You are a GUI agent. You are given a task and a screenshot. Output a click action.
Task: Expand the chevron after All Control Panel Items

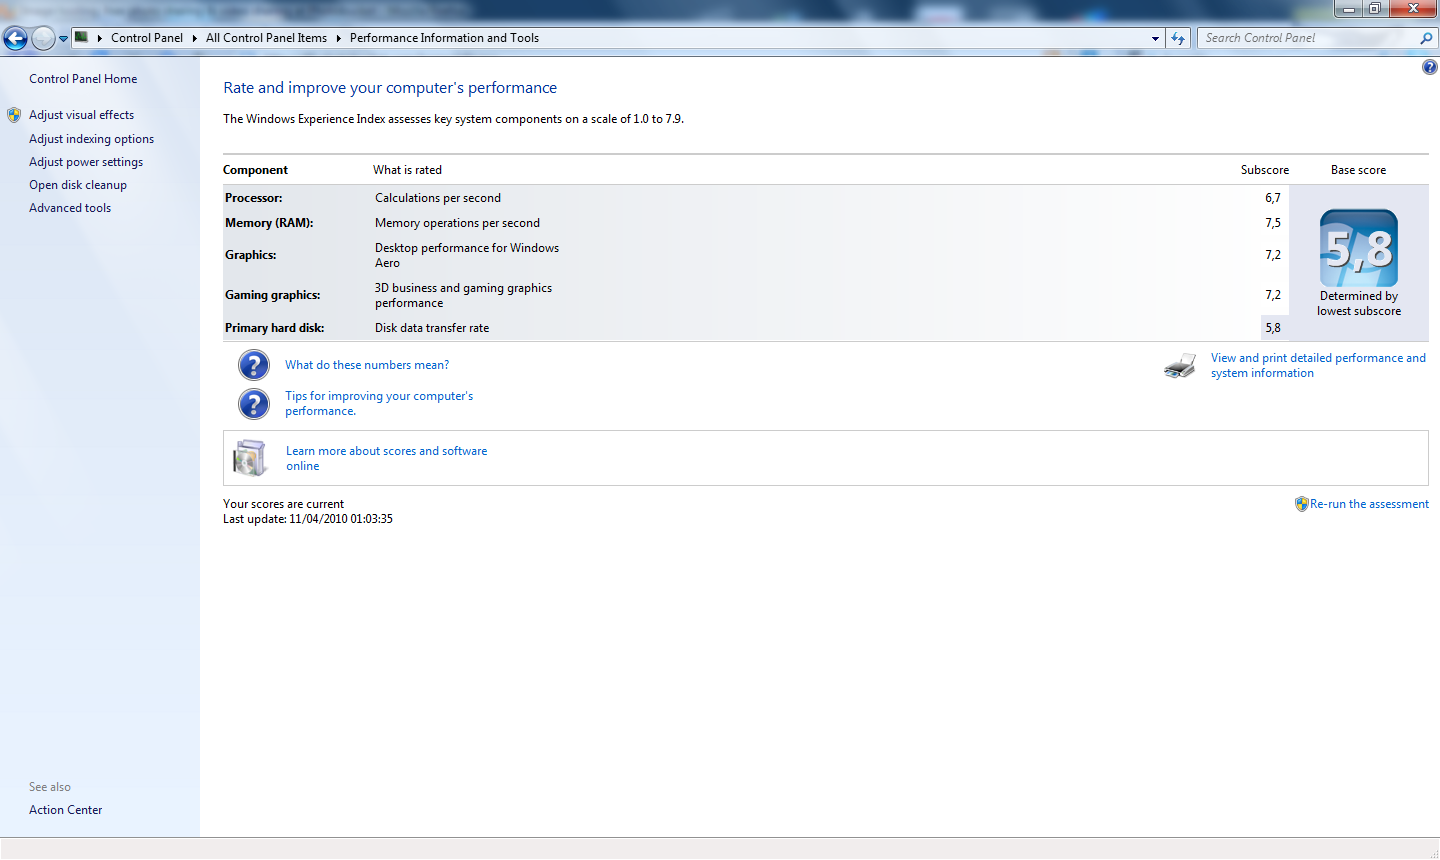pos(339,38)
